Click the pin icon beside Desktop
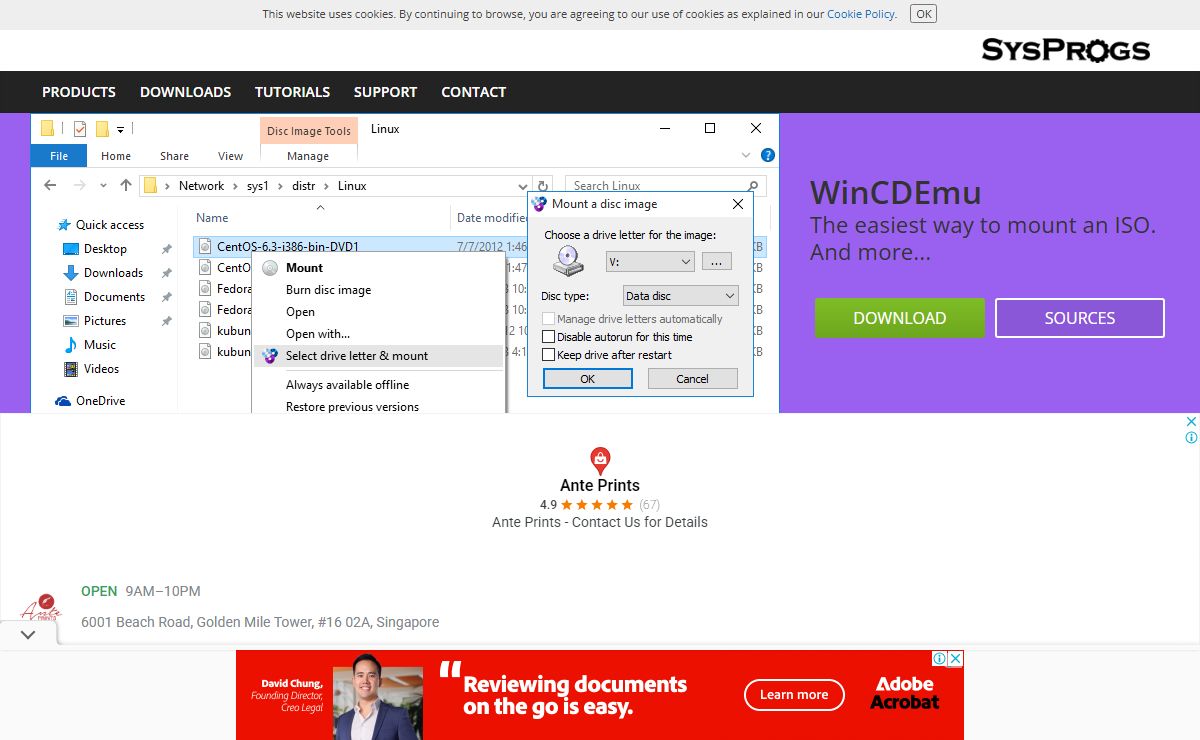The width and height of the screenshot is (1200, 740). [x=167, y=249]
